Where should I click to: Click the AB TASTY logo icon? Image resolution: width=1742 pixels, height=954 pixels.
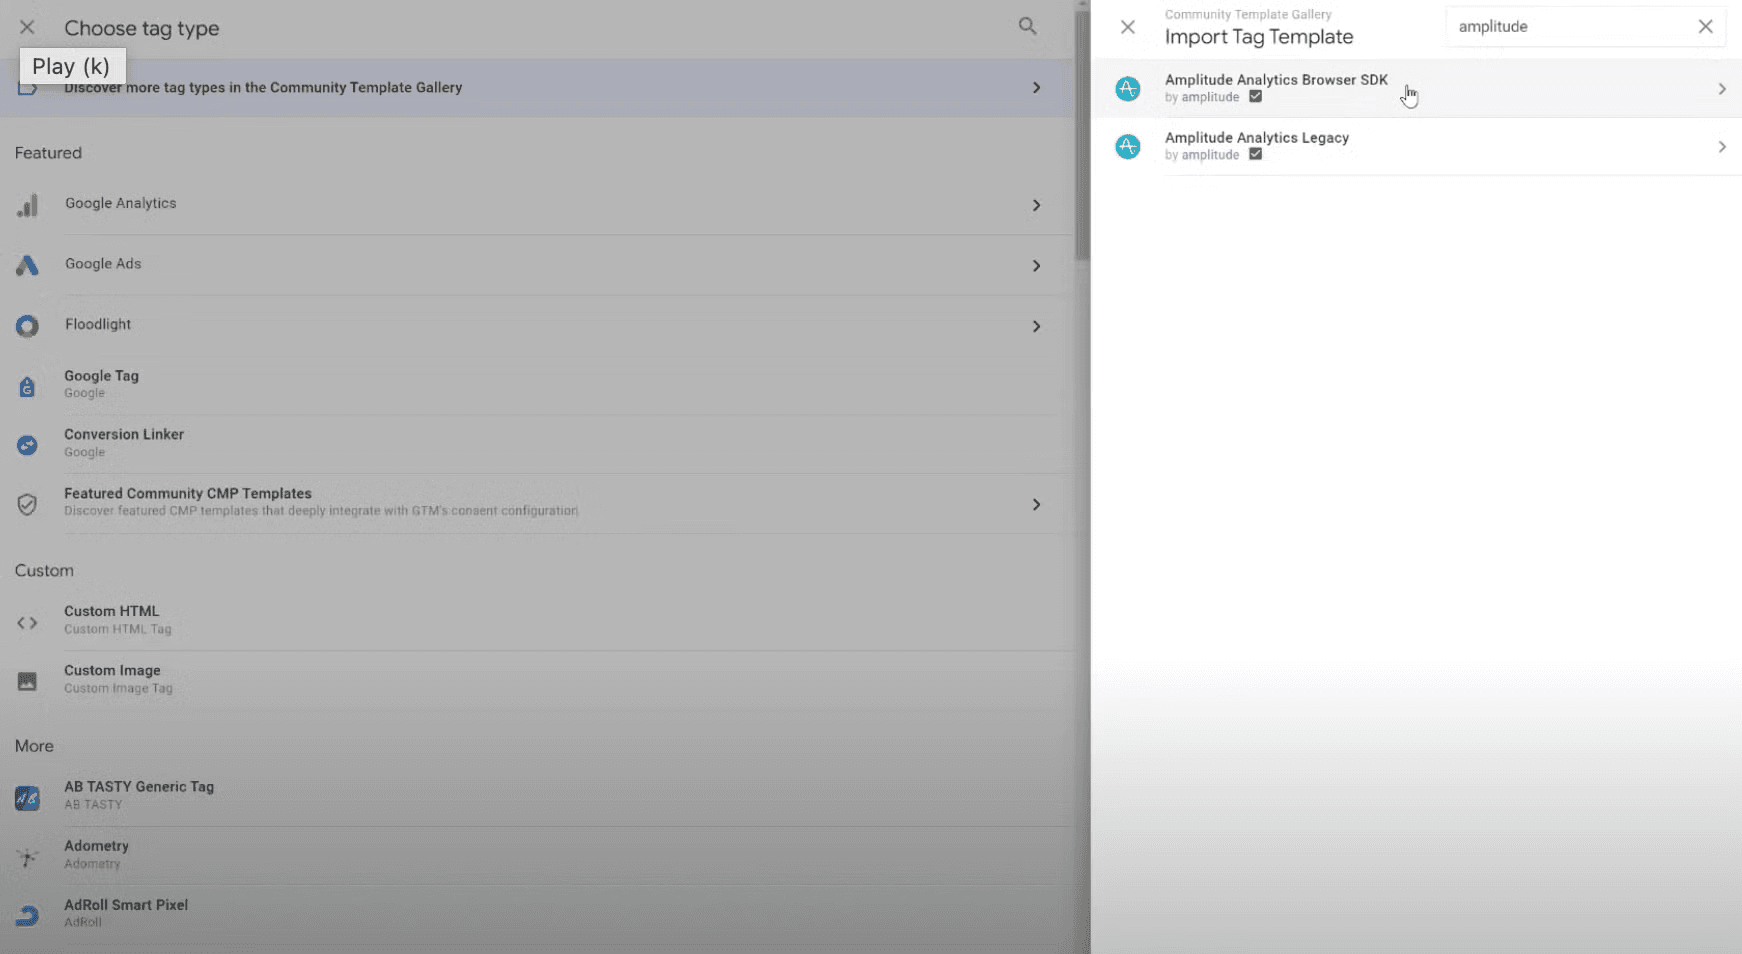tap(27, 798)
